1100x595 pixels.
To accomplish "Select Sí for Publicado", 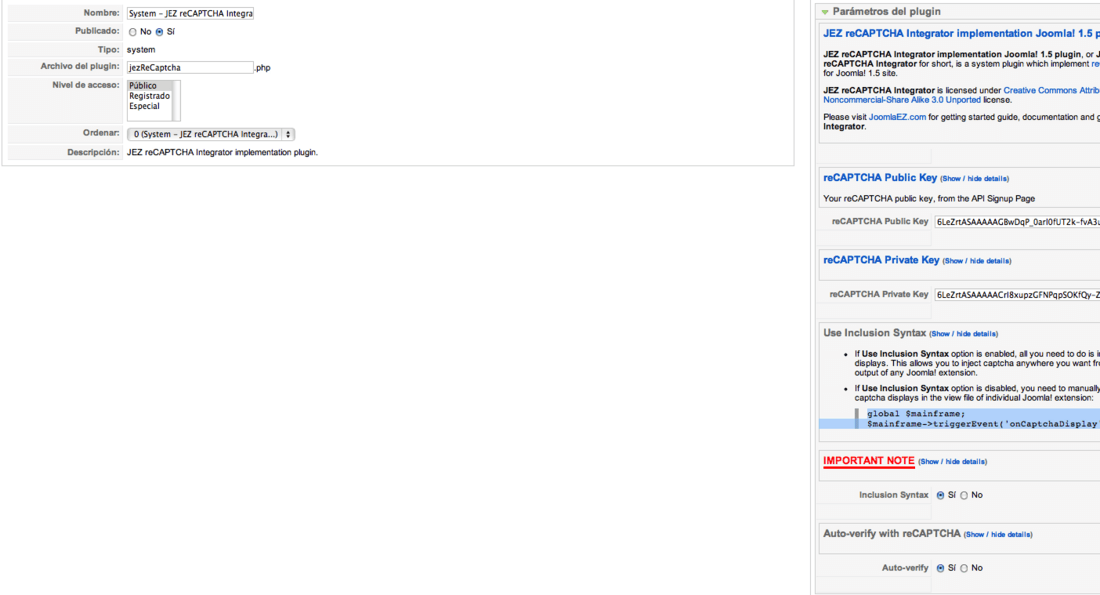I will [159, 32].
